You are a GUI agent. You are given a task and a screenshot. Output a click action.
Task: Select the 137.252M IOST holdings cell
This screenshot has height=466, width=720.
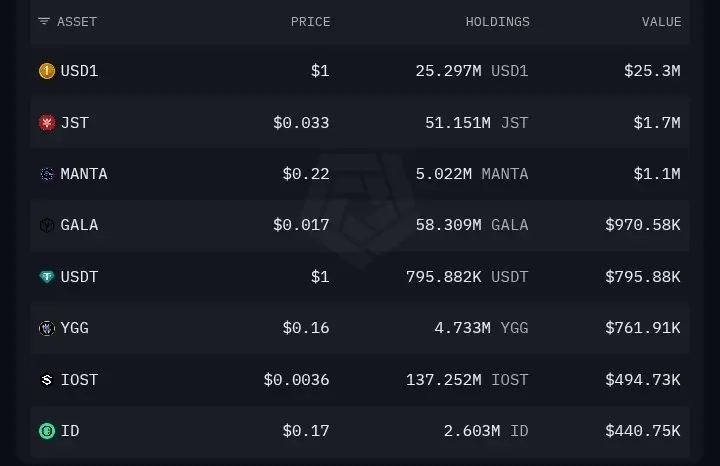[x=467, y=380]
